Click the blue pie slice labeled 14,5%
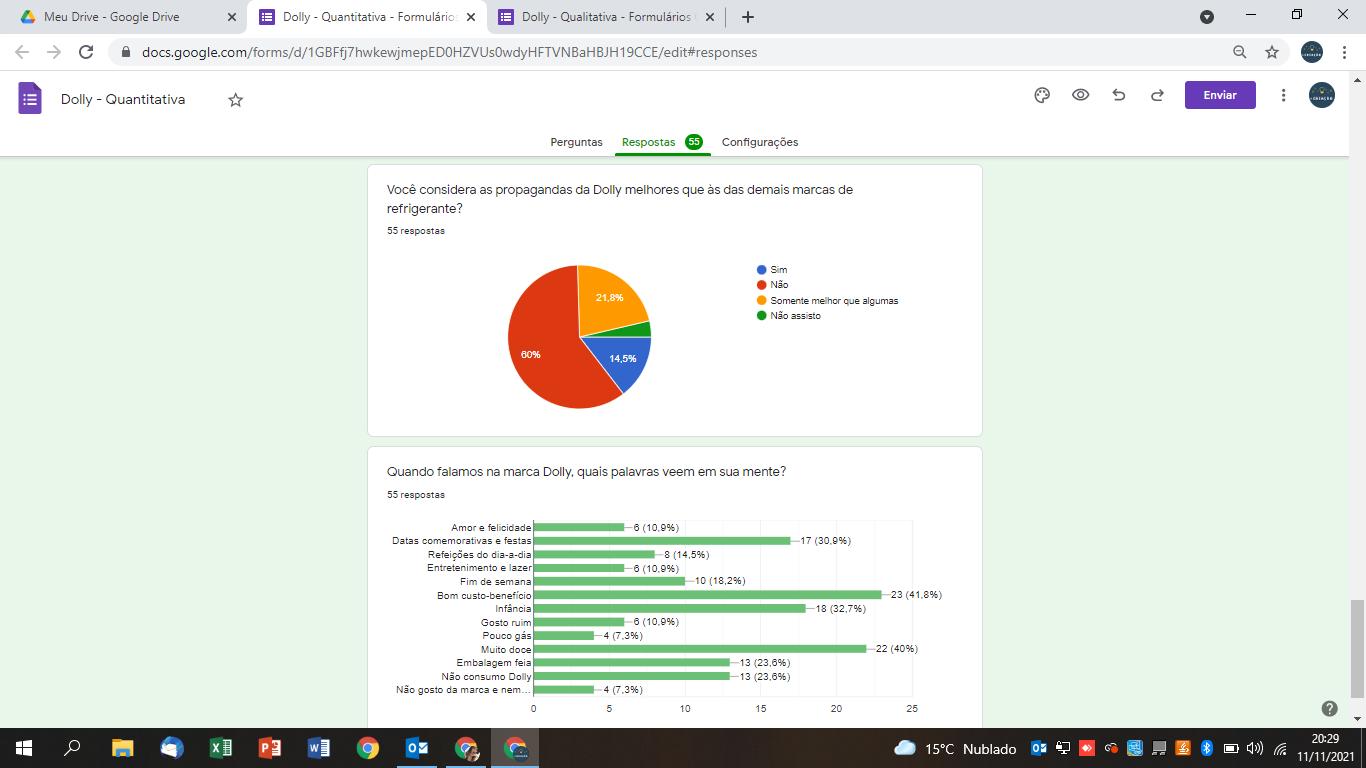The image size is (1366, 768). (x=620, y=360)
